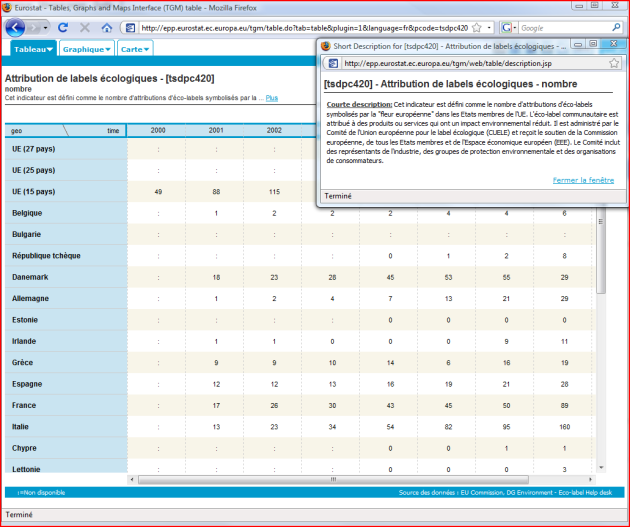
Task: Open the navigation history dropdown arrow
Action: [x=45, y=28]
